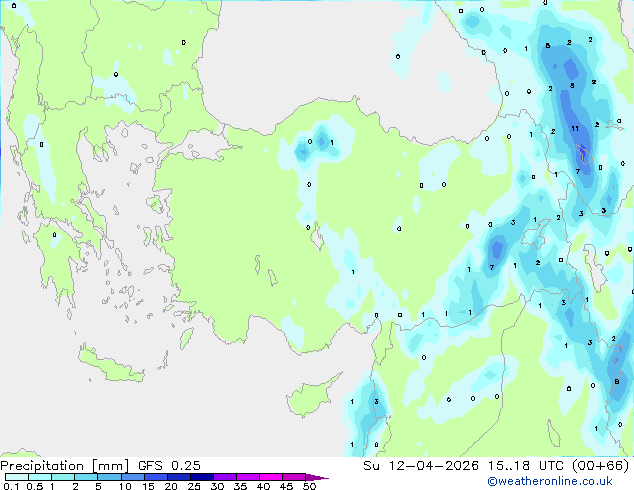634x490 pixels.
Task: Click the legend label "45"
Action: pos(286,486)
